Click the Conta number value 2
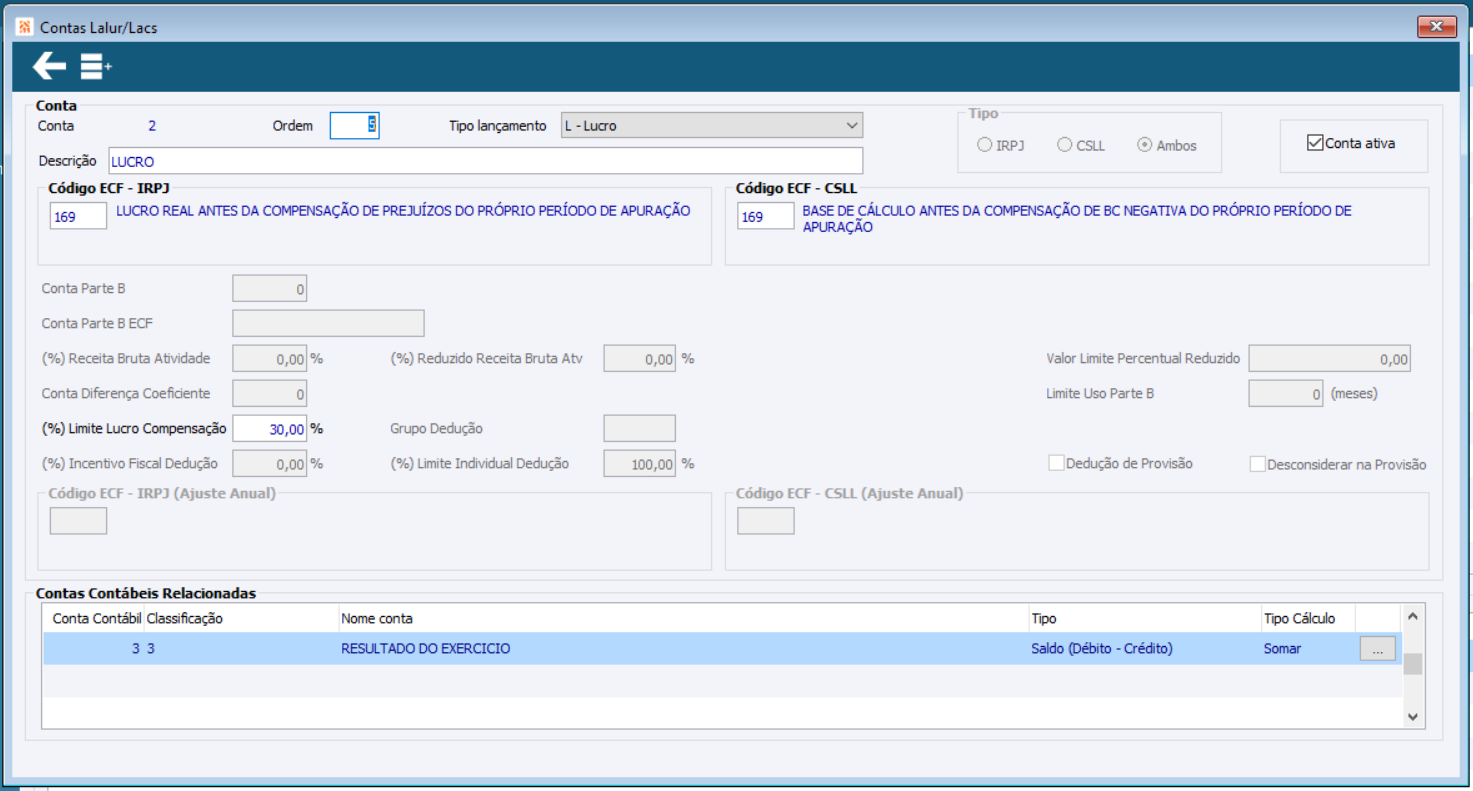1473x791 pixels. pos(152,126)
